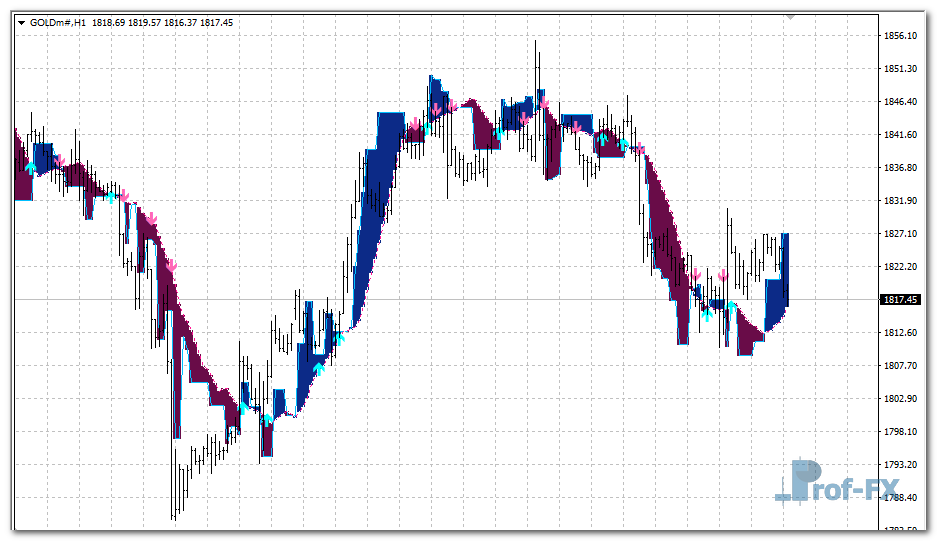Click the 1802.90 label on the price scale

pyautogui.click(x=902, y=399)
